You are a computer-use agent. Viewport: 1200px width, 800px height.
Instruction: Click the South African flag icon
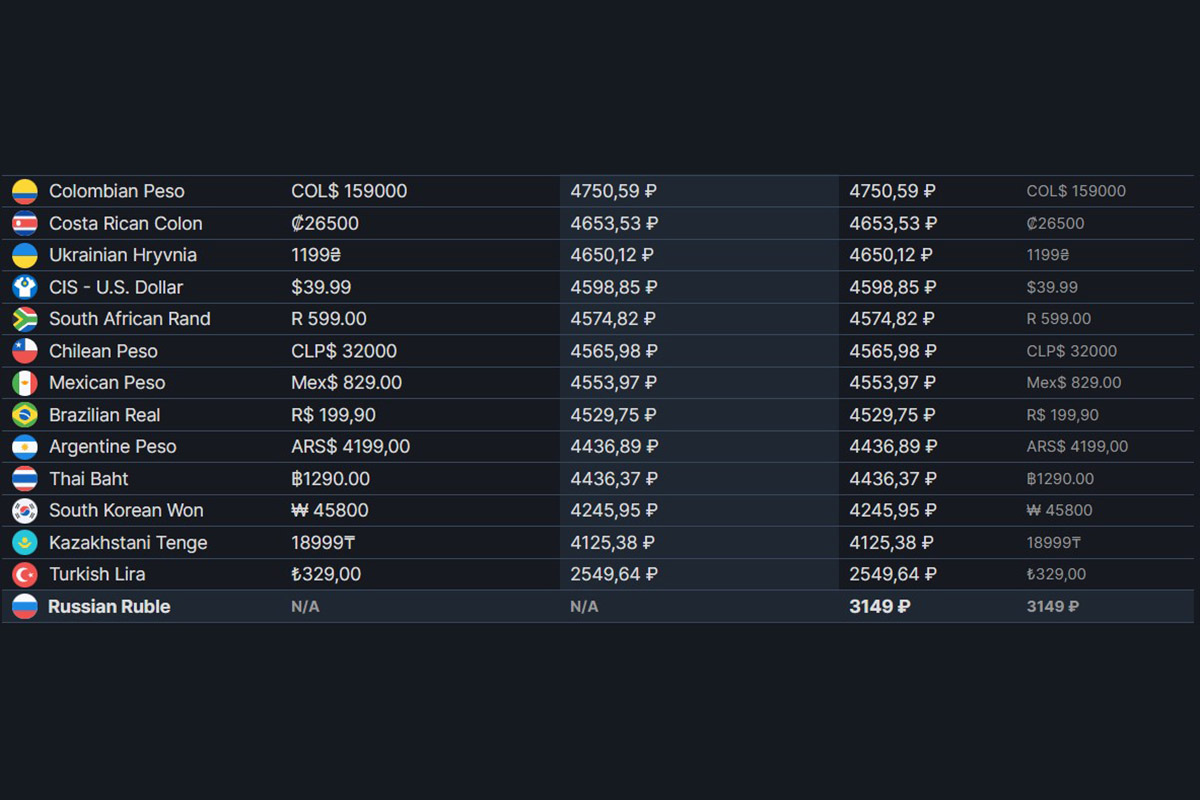coord(25,319)
